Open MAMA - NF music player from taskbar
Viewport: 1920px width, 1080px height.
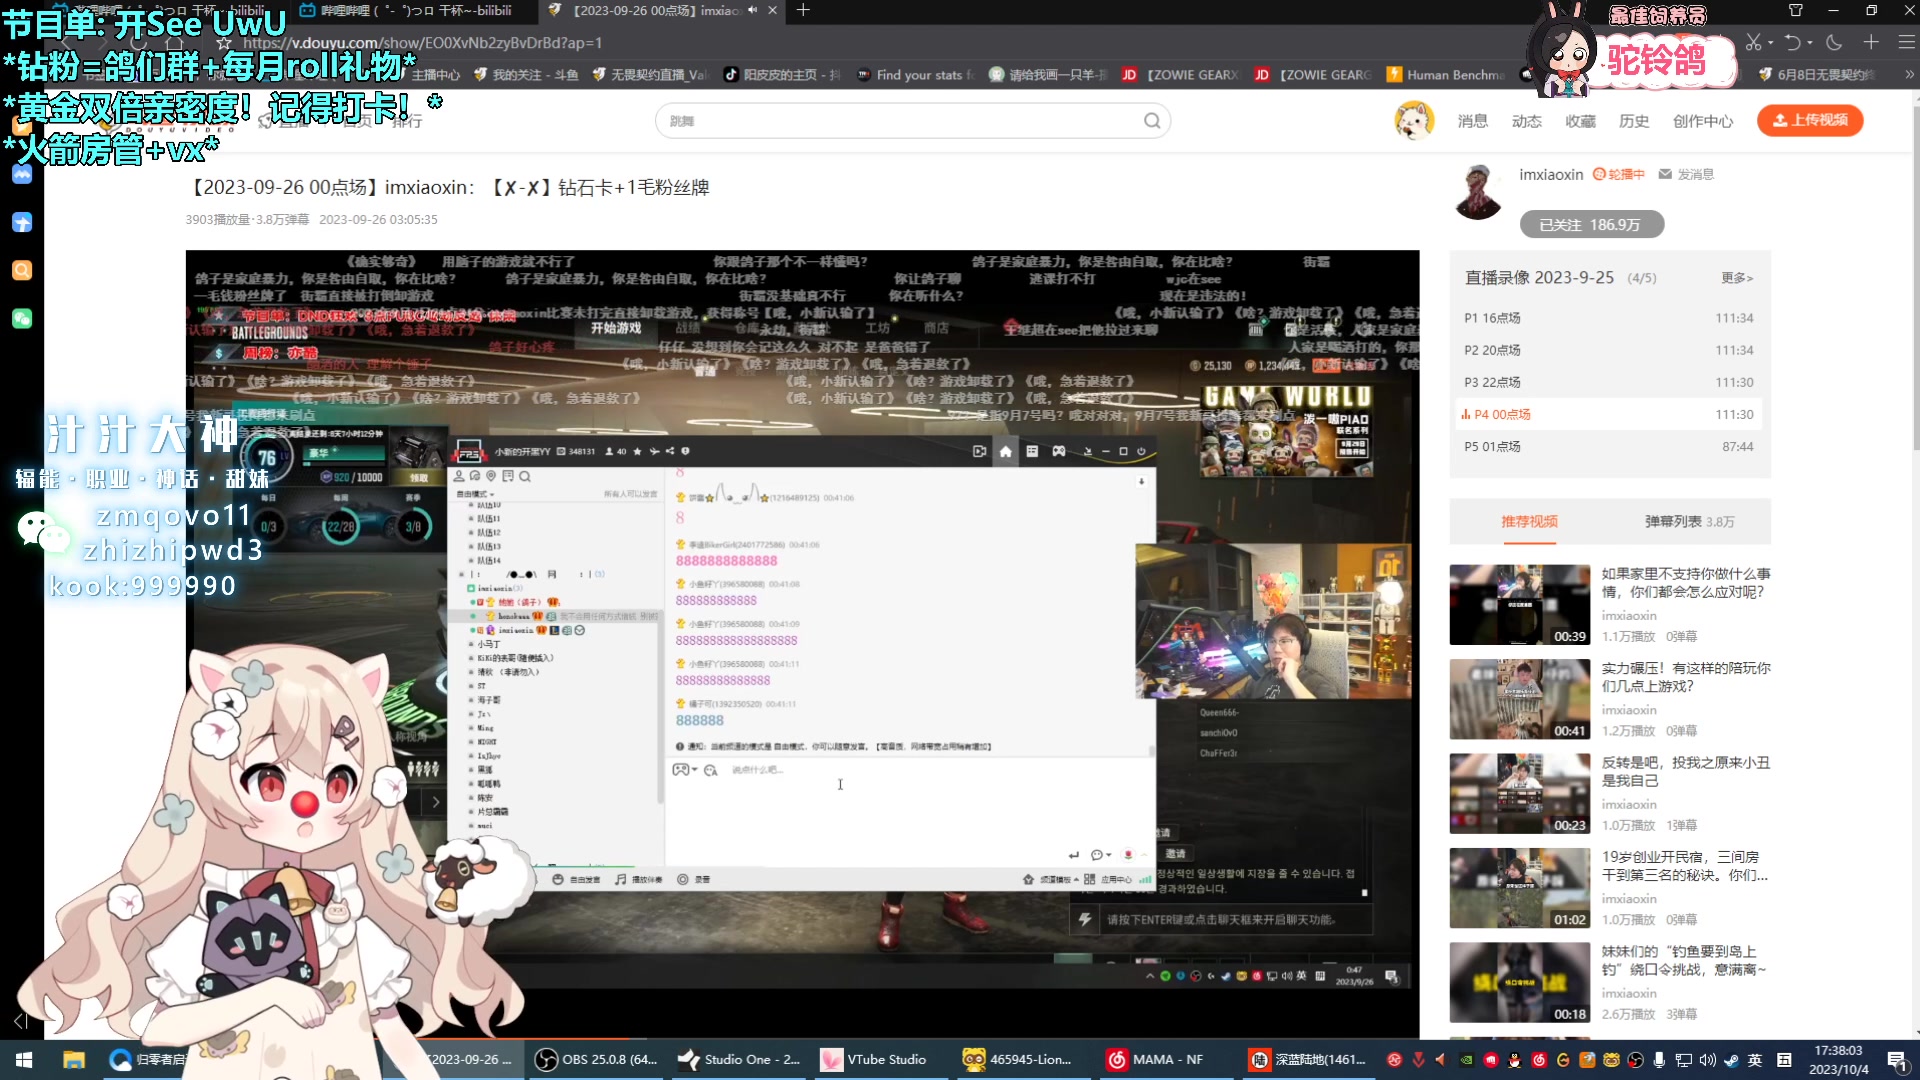[1156, 1059]
